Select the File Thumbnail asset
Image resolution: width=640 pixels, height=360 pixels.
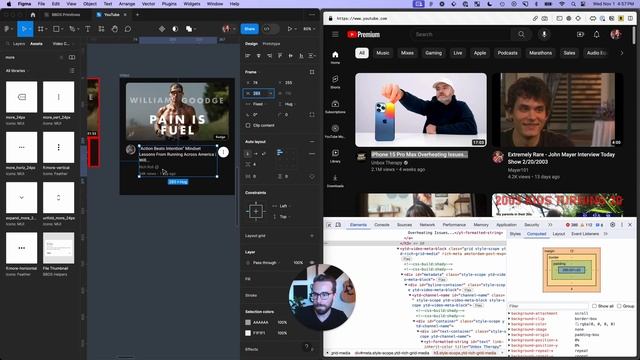(x=58, y=248)
